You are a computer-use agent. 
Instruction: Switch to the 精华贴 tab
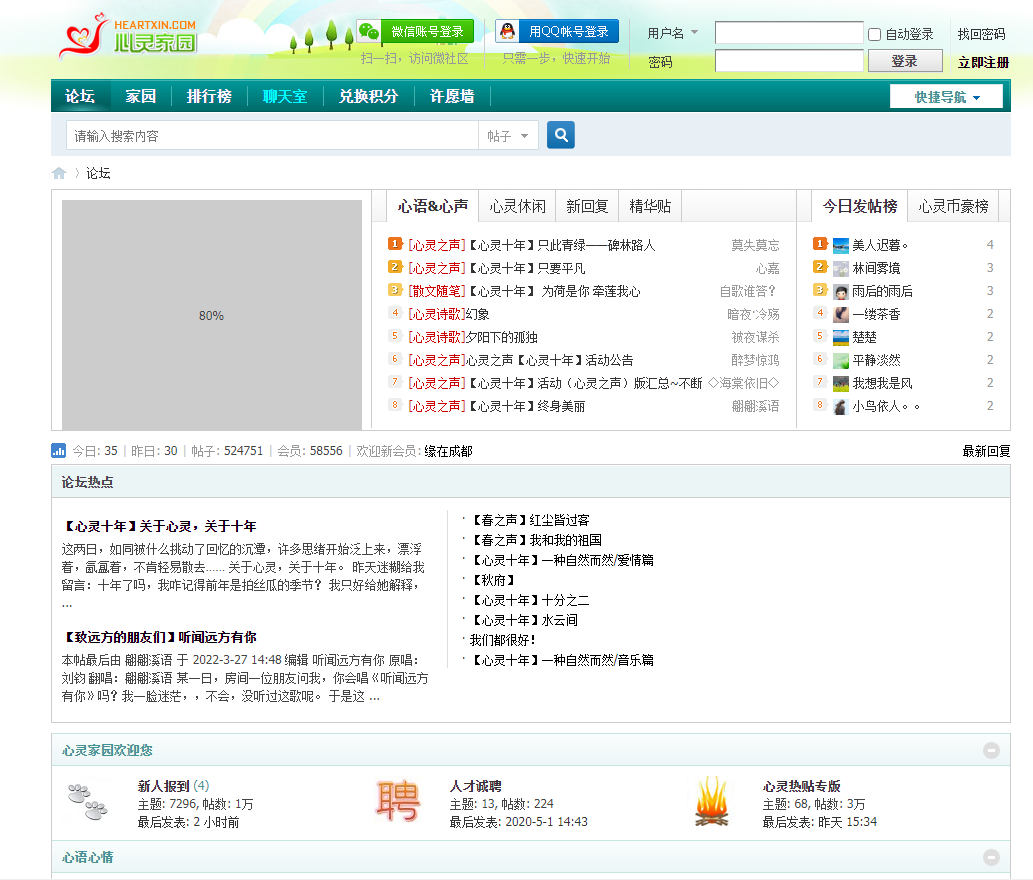point(650,206)
